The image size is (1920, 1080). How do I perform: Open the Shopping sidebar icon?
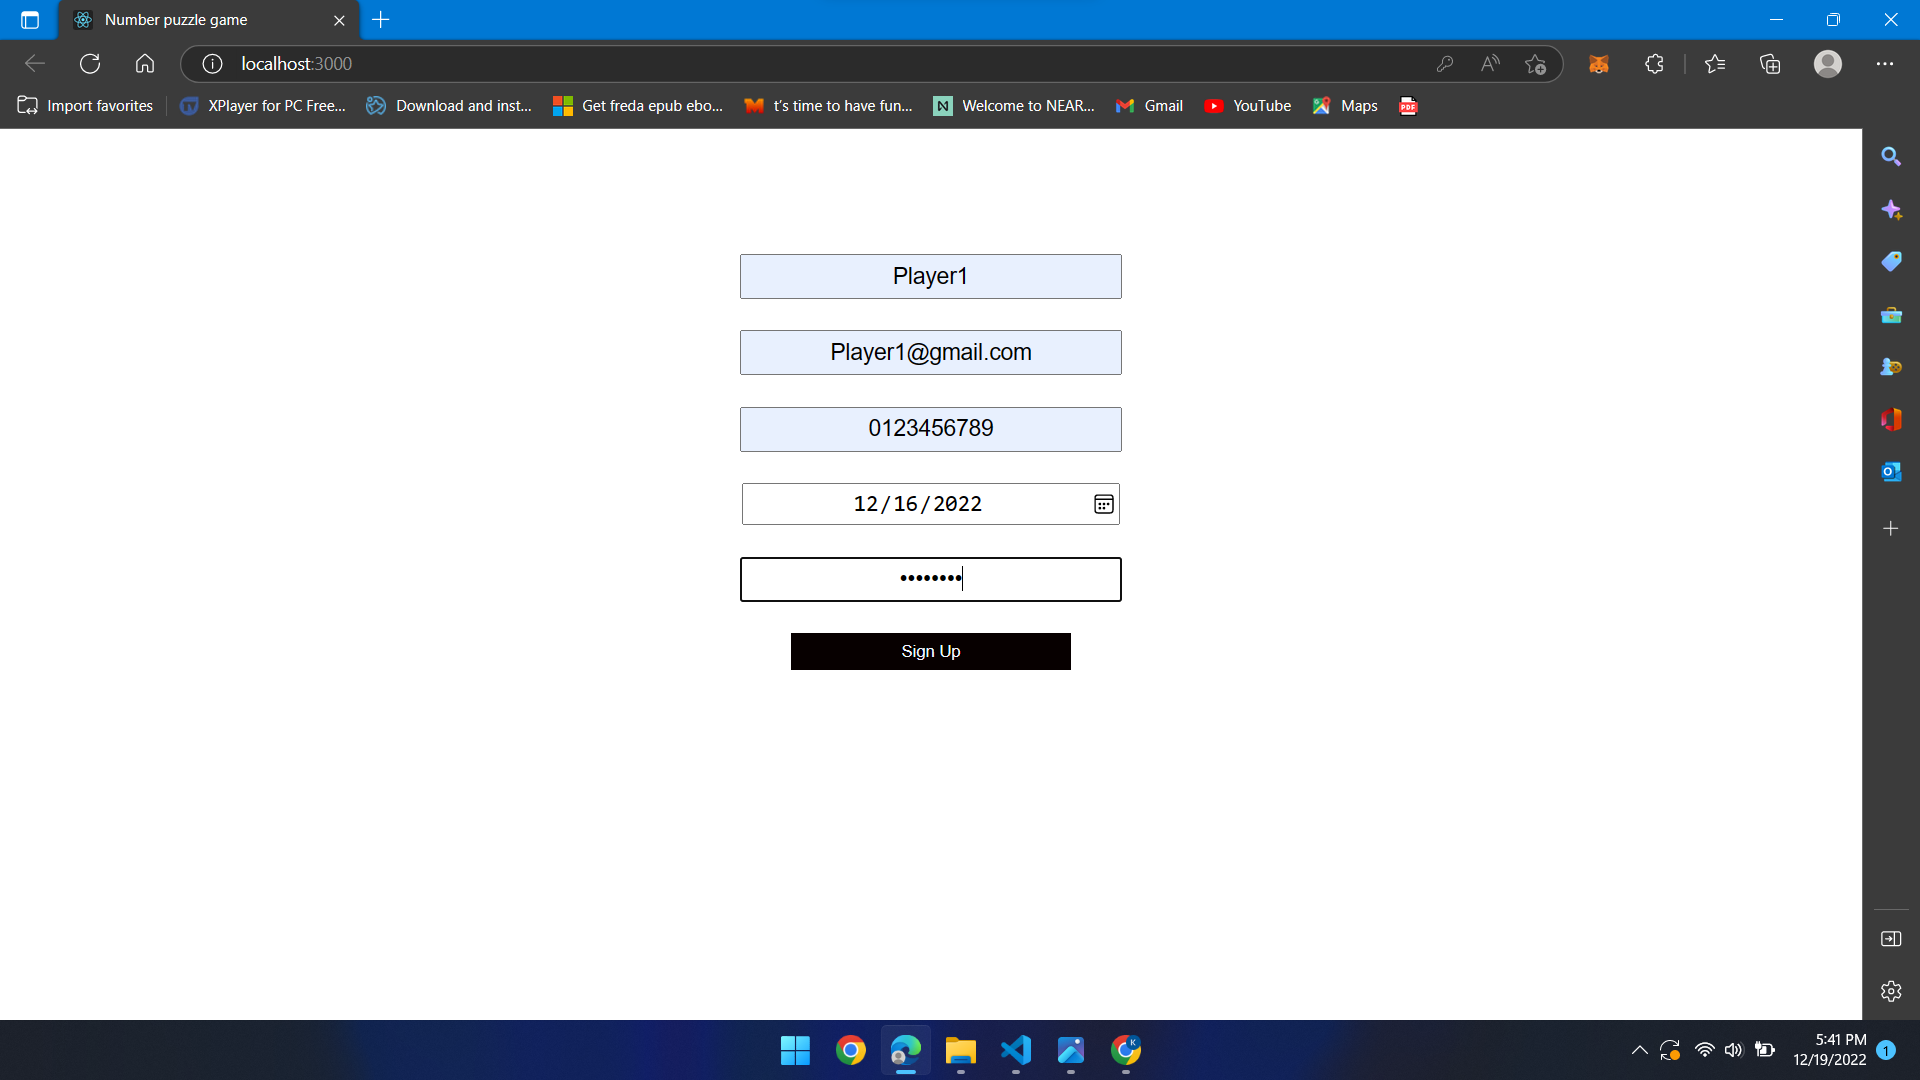click(1892, 261)
